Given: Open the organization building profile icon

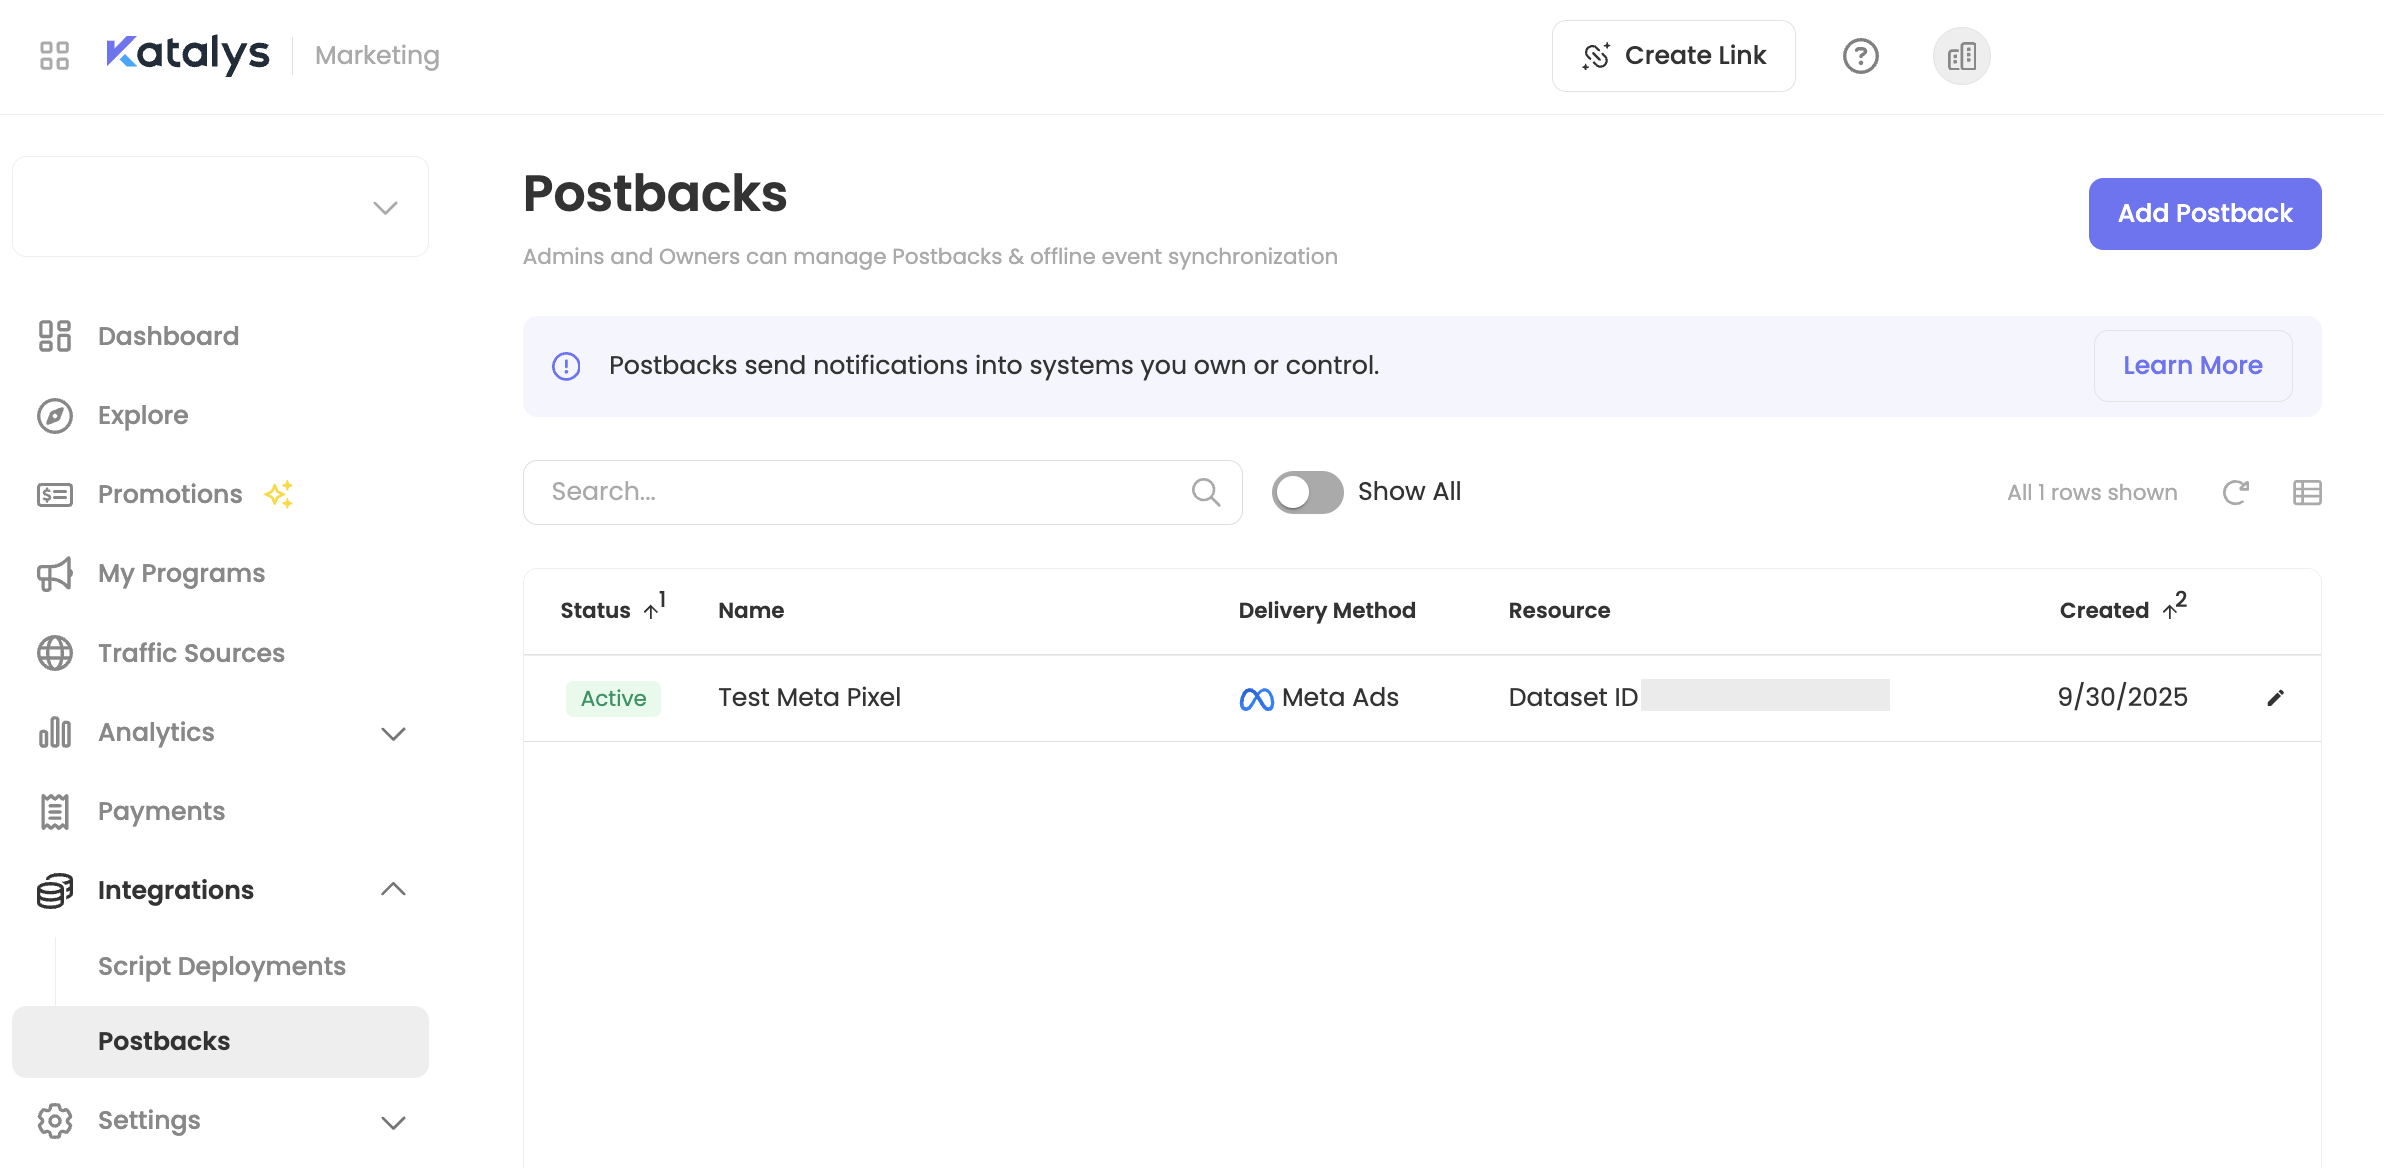Looking at the screenshot, I should (1961, 56).
